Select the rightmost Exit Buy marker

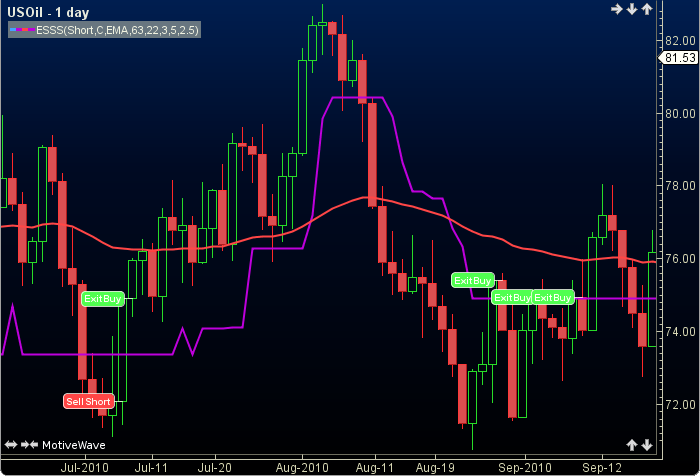[x=553, y=297]
